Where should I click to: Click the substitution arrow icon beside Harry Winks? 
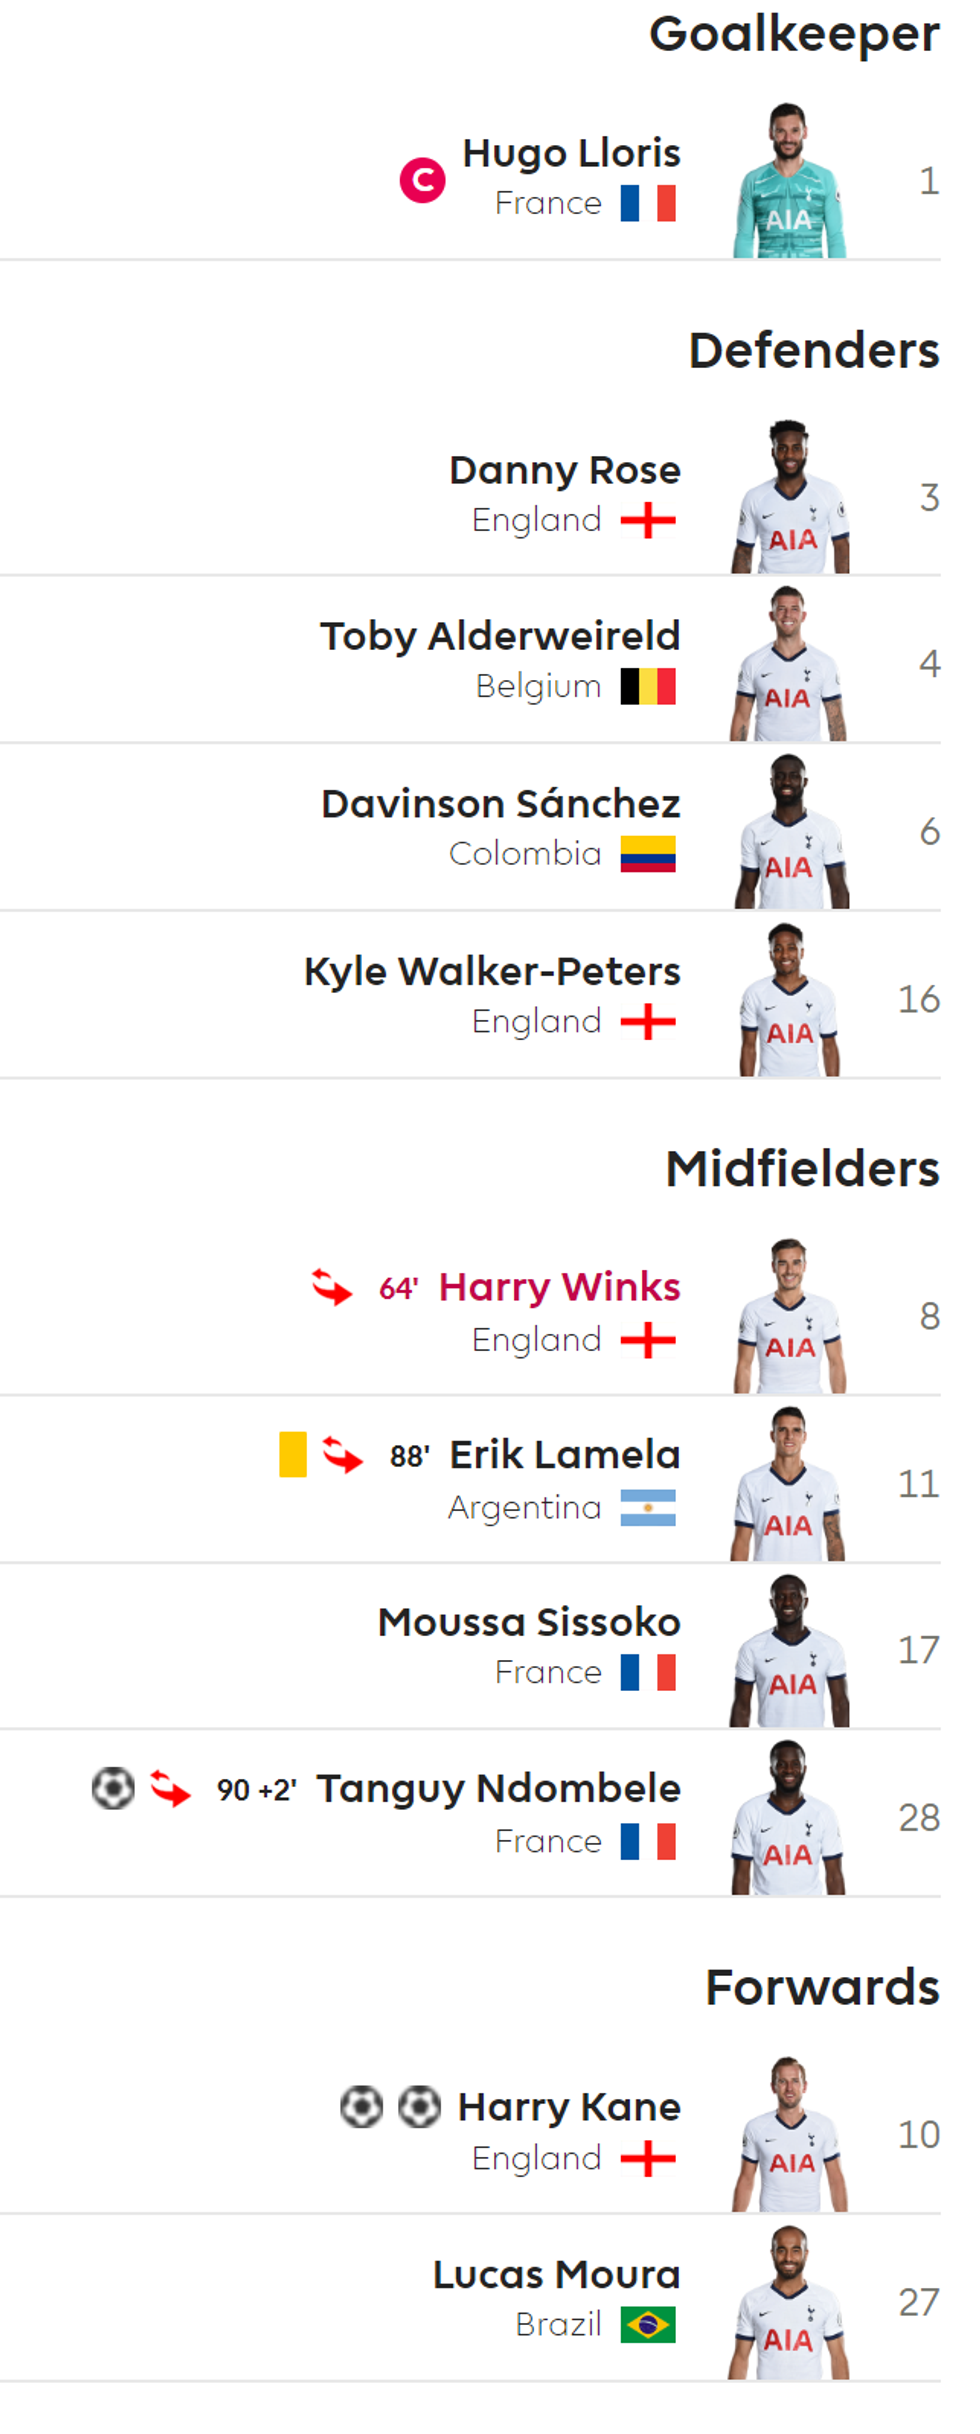tap(332, 1287)
